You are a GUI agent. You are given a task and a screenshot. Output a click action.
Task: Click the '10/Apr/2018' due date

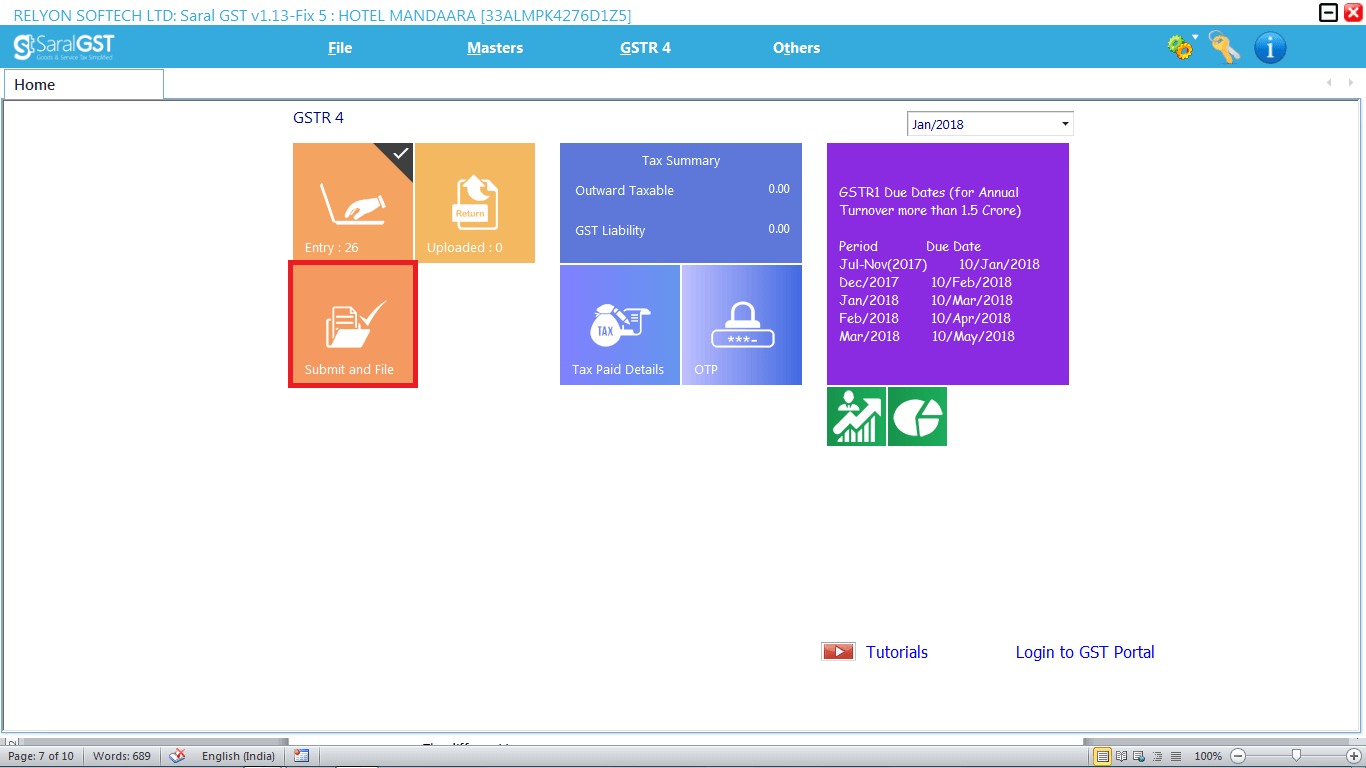(971, 318)
